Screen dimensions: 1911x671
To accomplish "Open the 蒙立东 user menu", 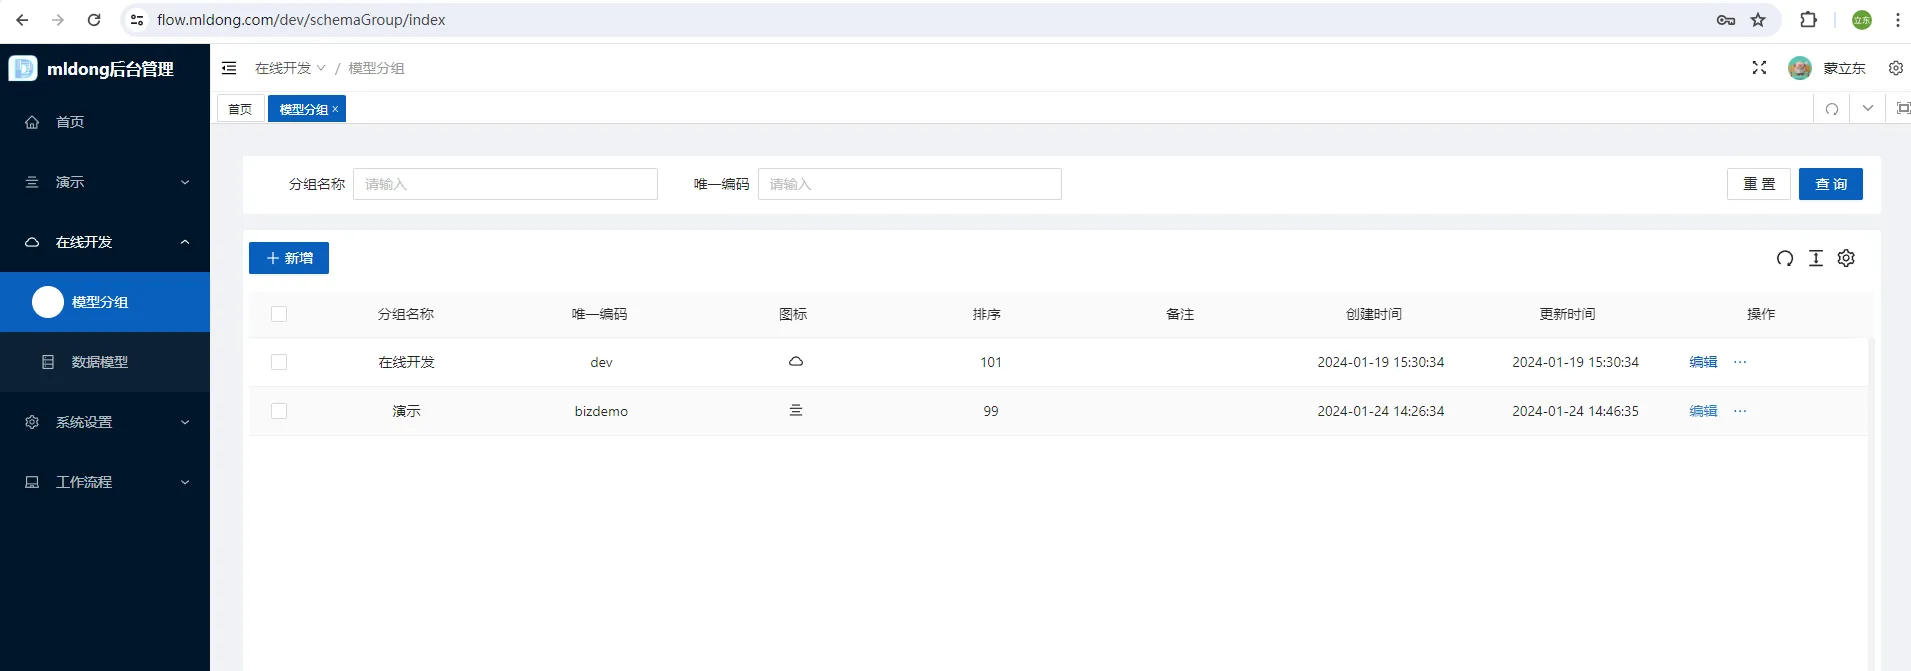I will [x=1844, y=68].
